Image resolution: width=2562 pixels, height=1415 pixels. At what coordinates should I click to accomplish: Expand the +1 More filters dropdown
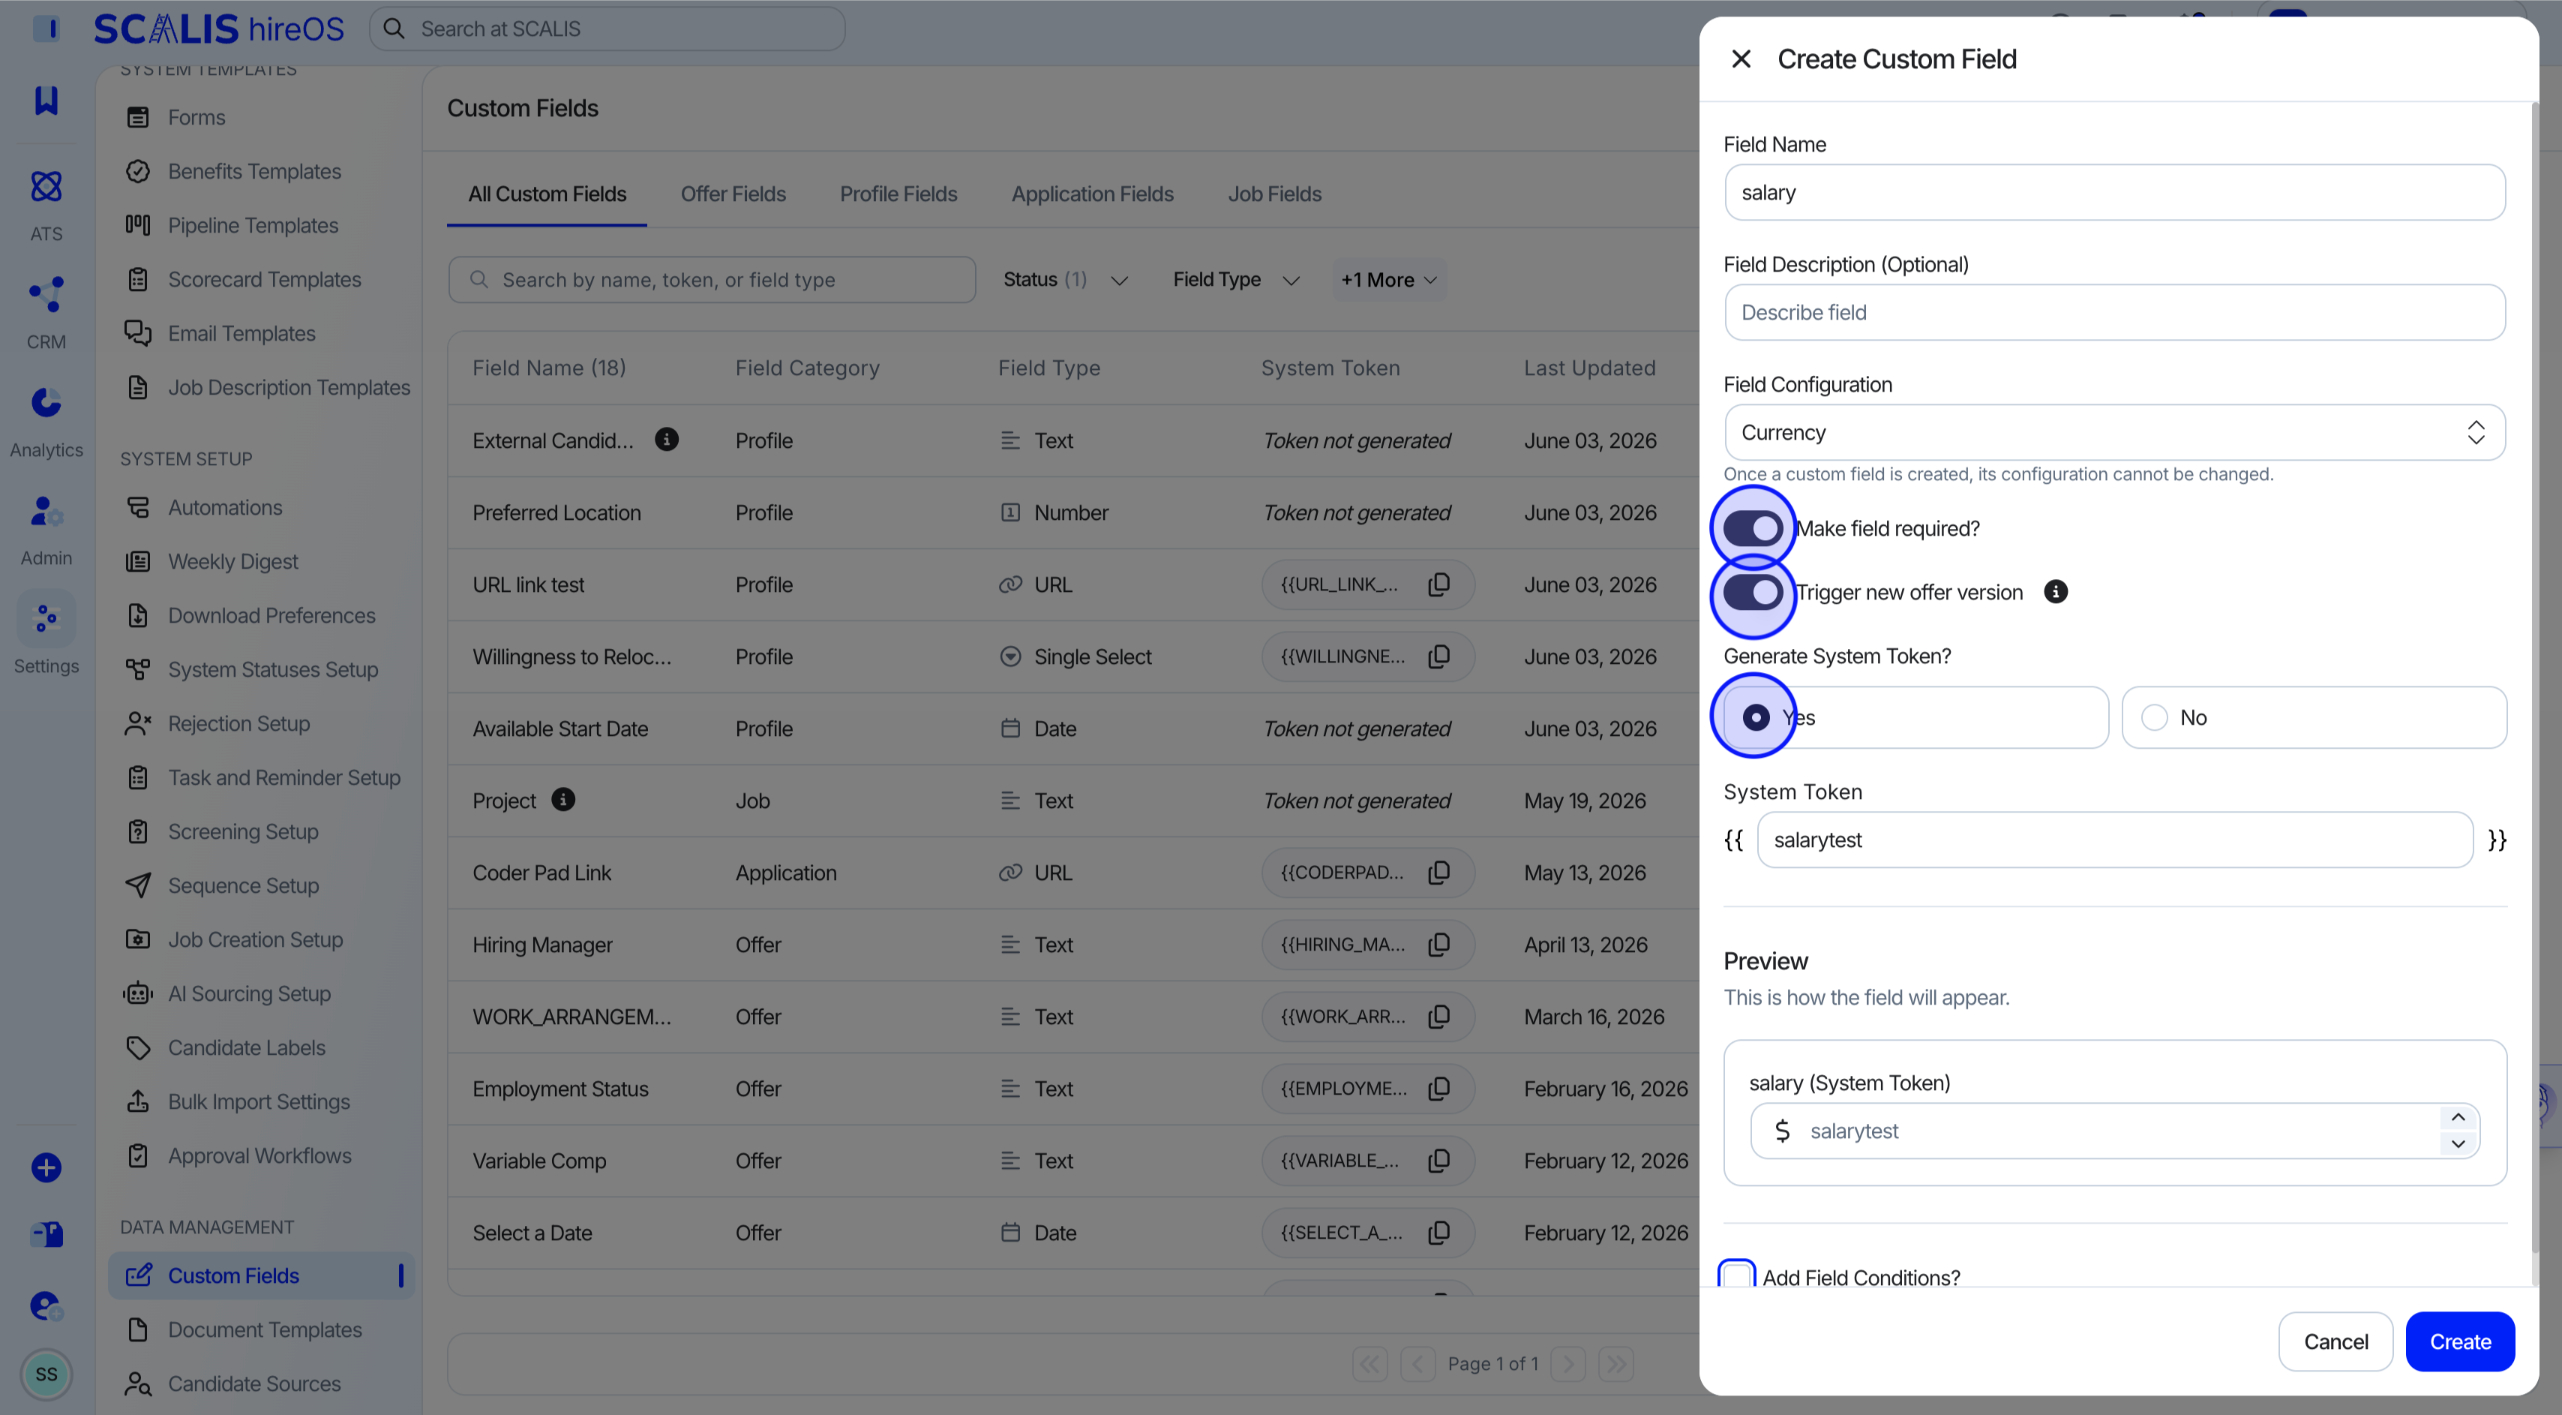point(1388,279)
